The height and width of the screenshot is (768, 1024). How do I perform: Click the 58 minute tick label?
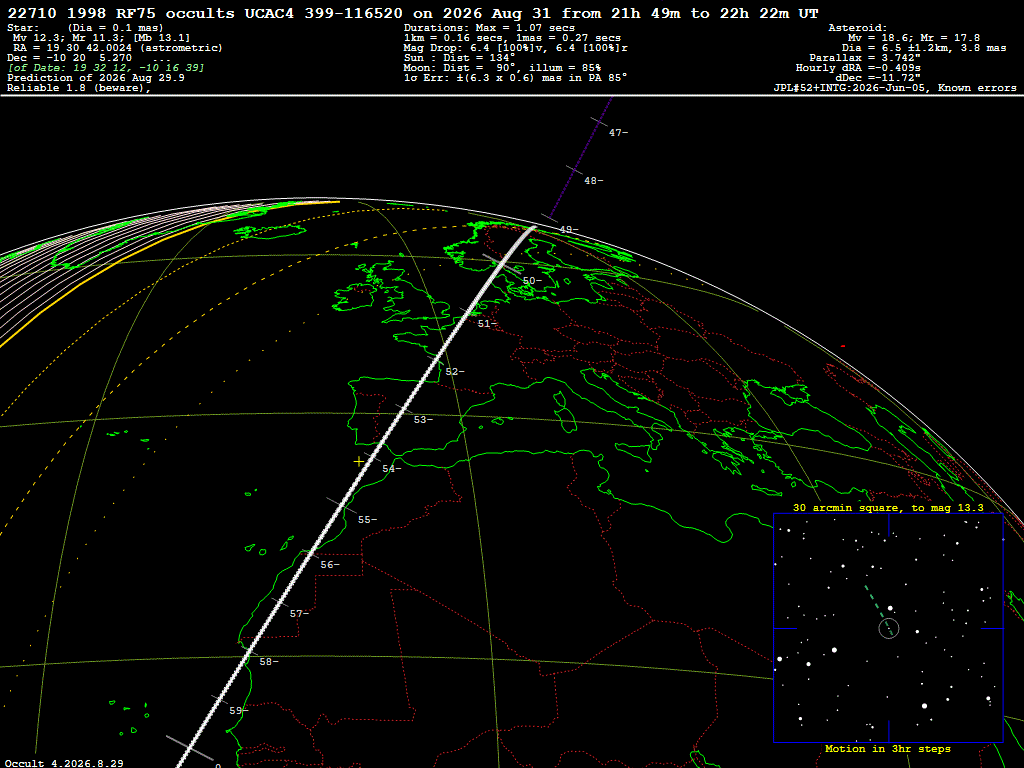point(268,662)
